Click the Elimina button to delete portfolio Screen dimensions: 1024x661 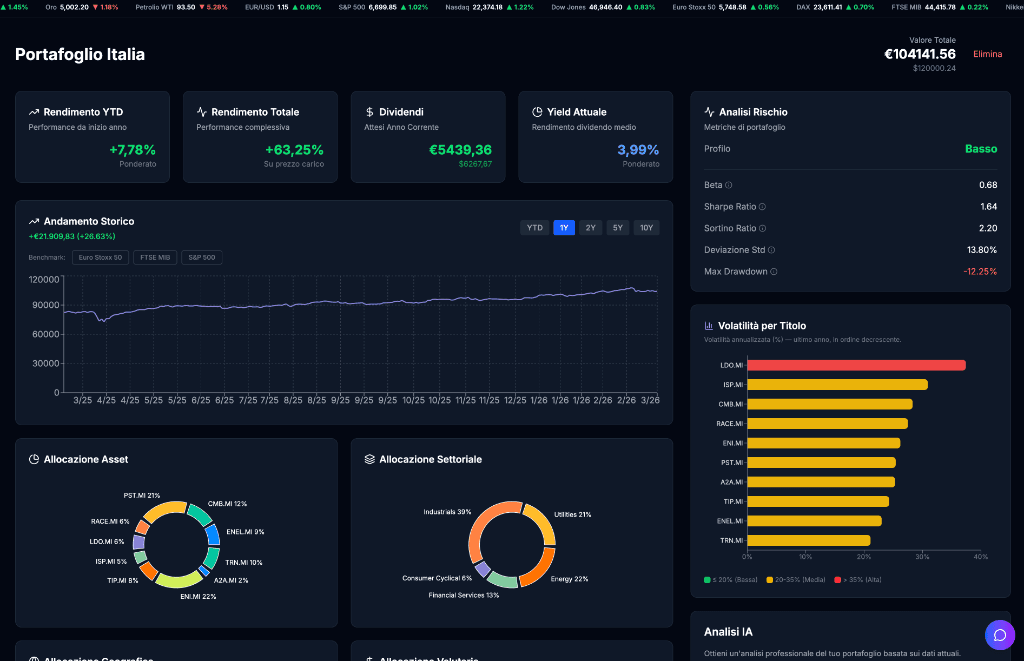tap(987, 54)
